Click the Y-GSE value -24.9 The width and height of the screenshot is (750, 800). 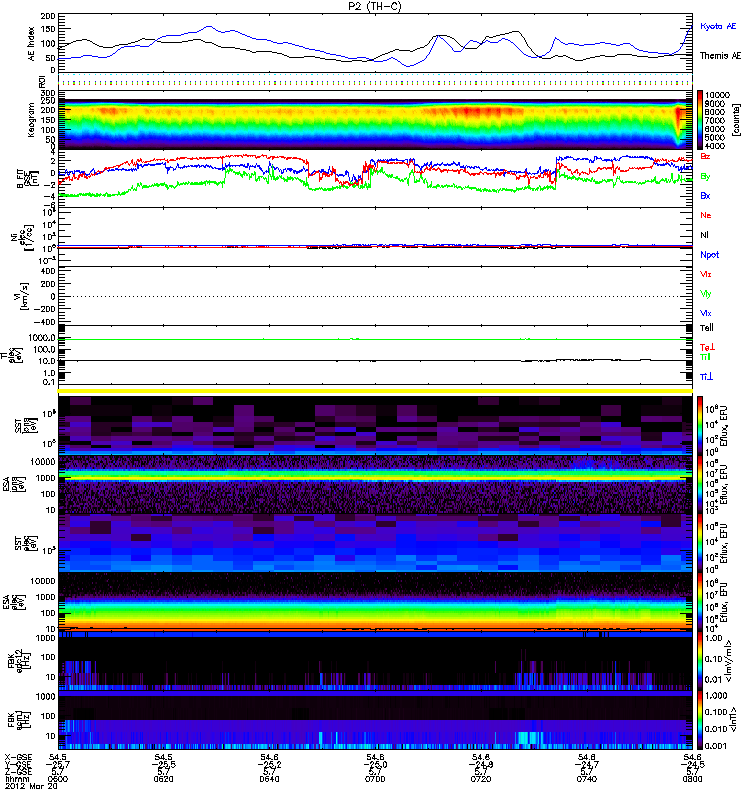481,765
